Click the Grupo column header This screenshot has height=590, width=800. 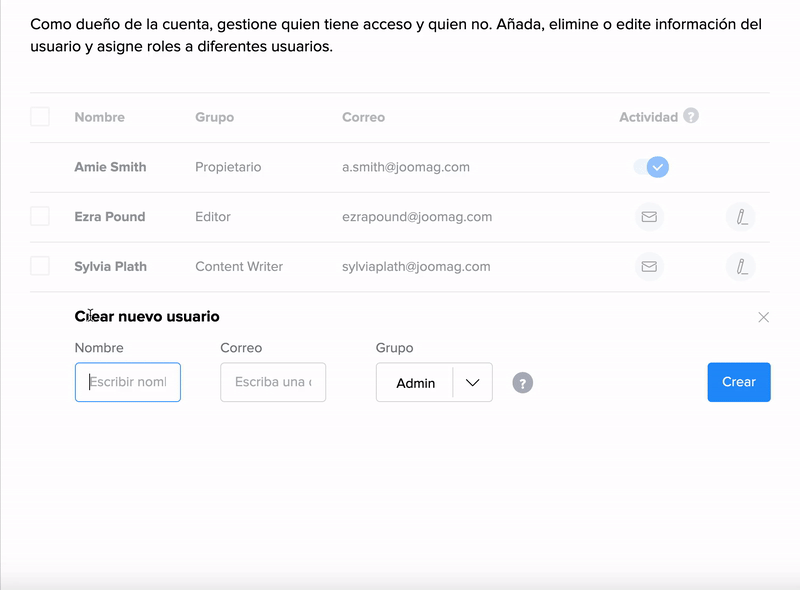pyautogui.click(x=214, y=117)
